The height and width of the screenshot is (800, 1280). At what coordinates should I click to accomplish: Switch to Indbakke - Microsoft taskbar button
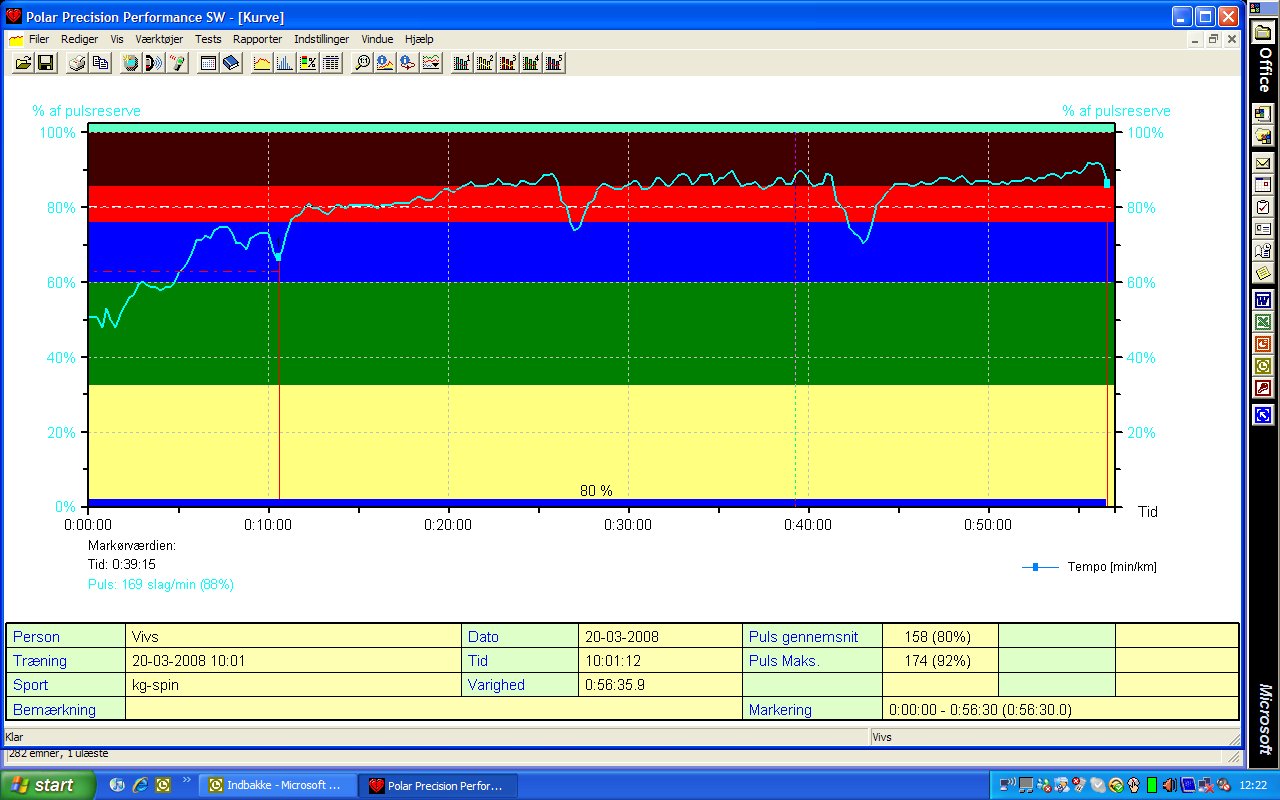pos(277,785)
